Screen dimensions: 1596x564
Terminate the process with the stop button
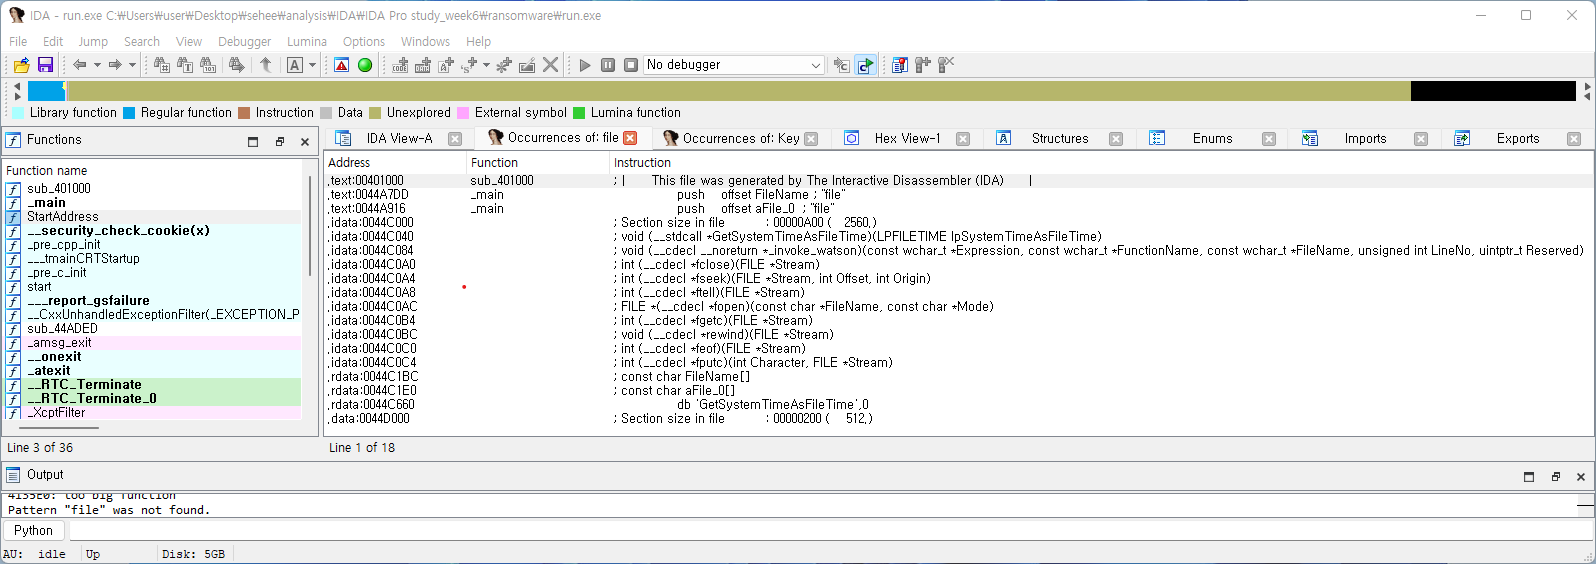tap(631, 65)
